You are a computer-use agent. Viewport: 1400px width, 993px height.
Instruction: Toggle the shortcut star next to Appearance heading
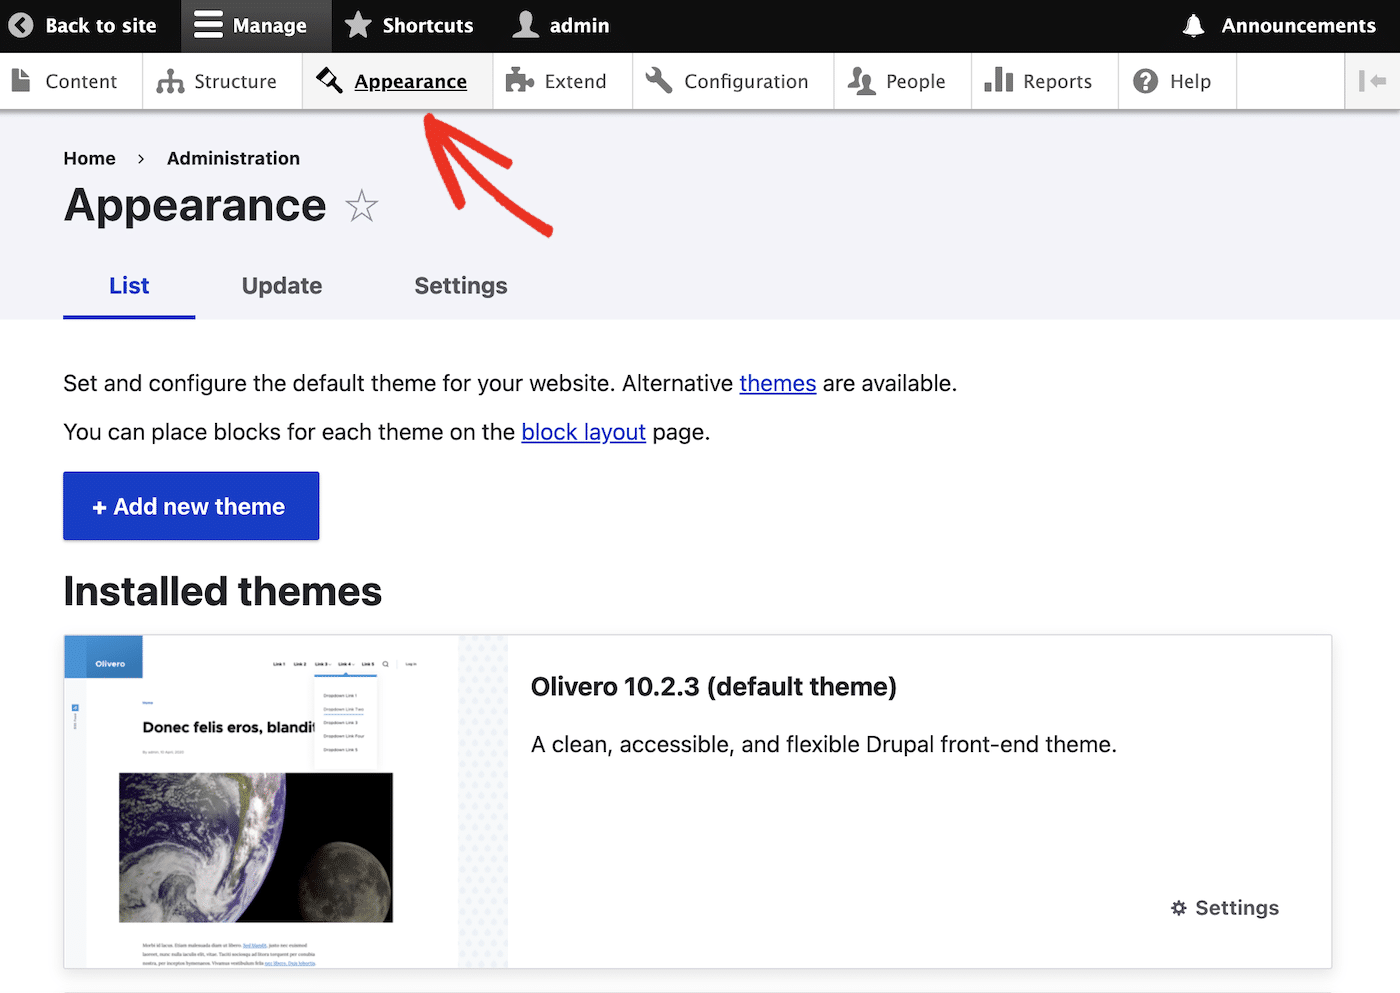(361, 207)
